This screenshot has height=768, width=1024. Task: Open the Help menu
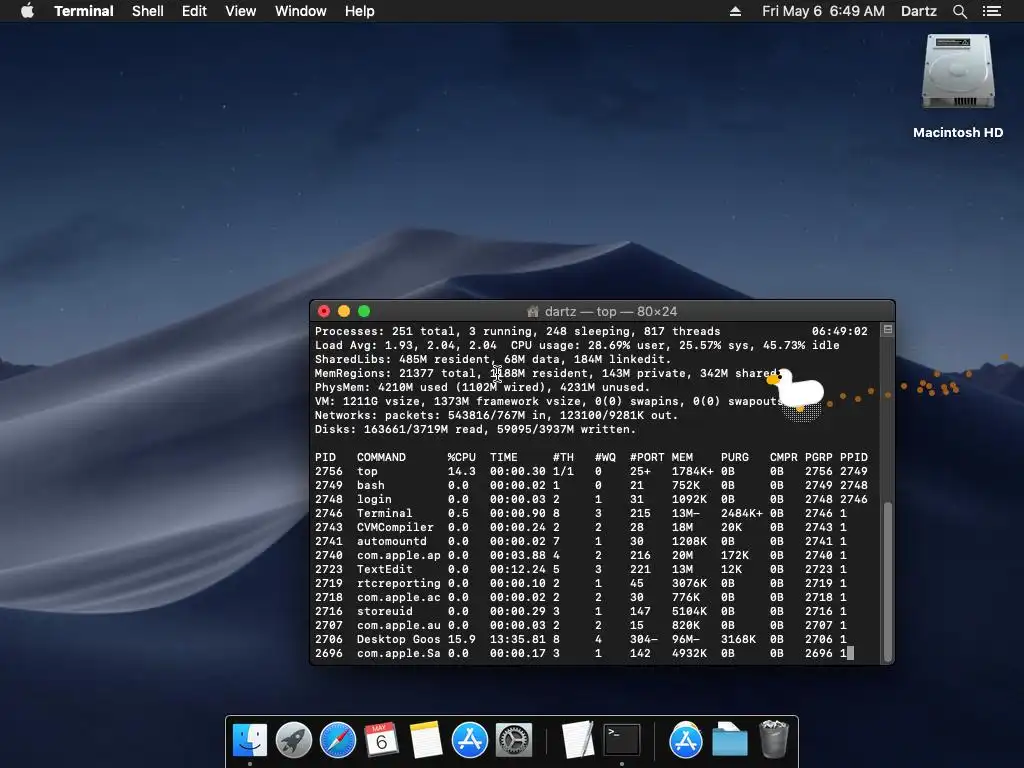(360, 11)
